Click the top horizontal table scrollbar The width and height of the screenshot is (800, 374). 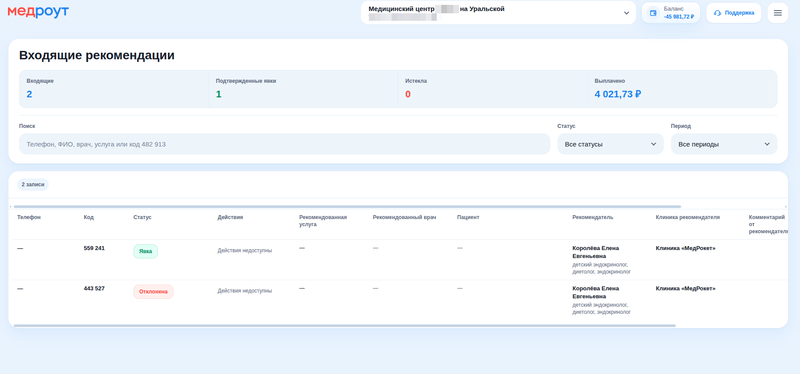click(x=347, y=206)
